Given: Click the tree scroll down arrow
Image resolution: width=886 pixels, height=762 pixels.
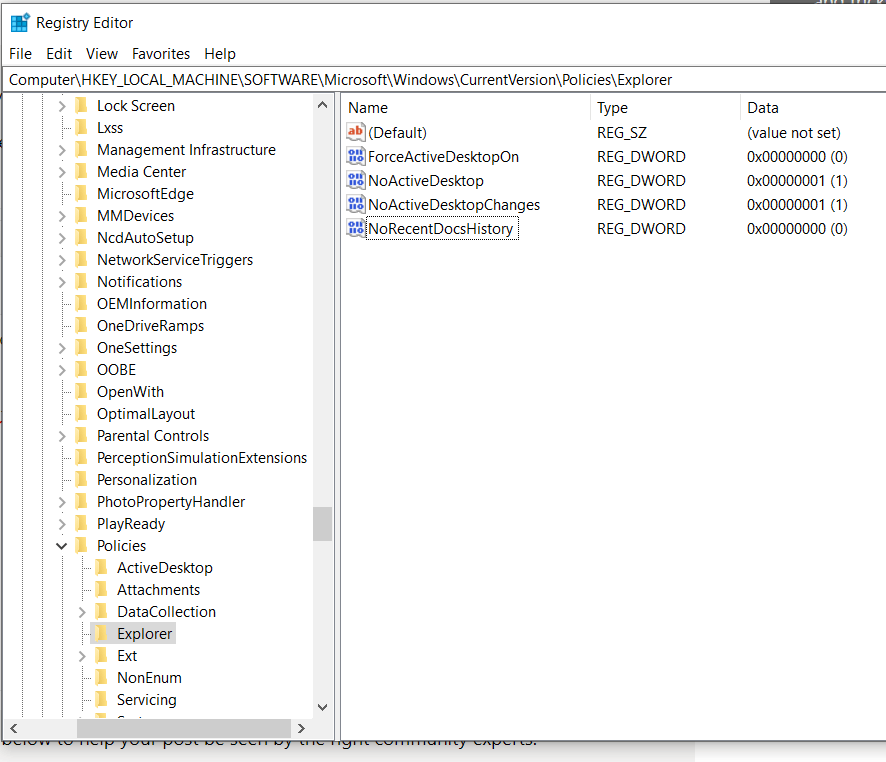Looking at the screenshot, I should 323,707.
